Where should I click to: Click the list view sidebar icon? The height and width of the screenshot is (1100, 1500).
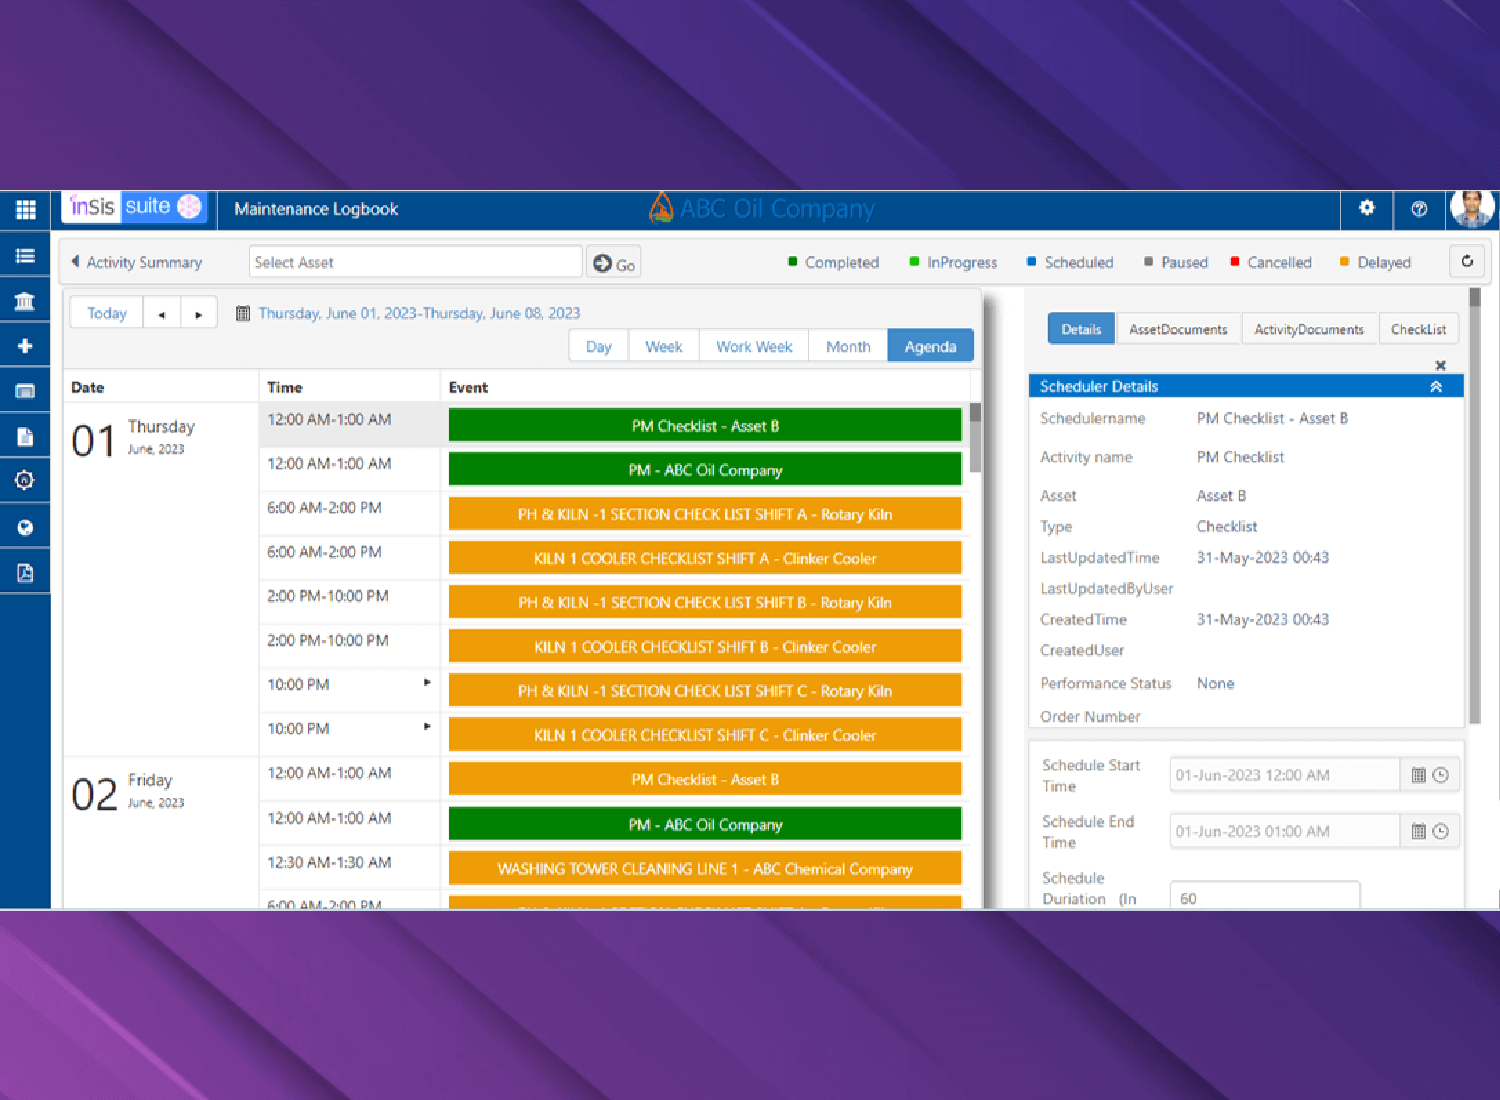[x=25, y=256]
